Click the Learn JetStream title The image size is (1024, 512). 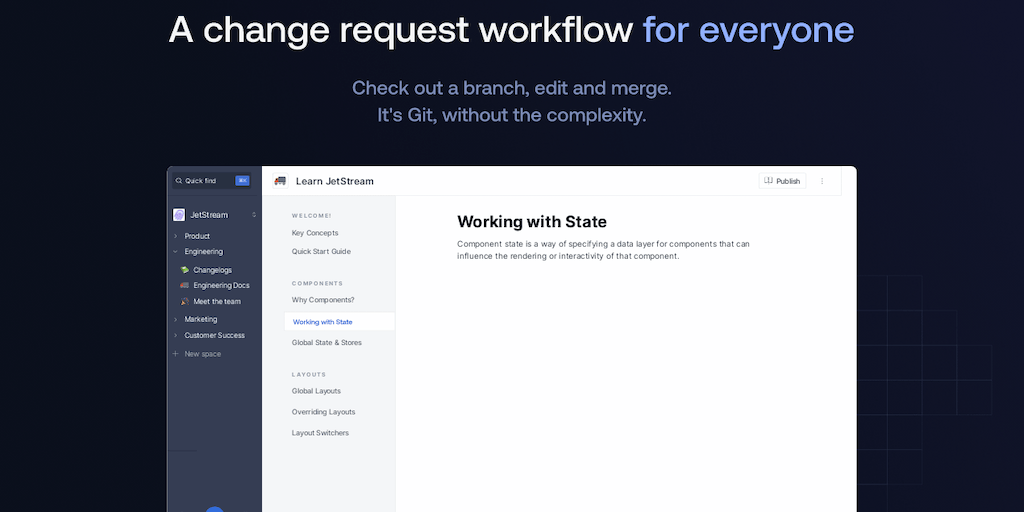[335, 181]
